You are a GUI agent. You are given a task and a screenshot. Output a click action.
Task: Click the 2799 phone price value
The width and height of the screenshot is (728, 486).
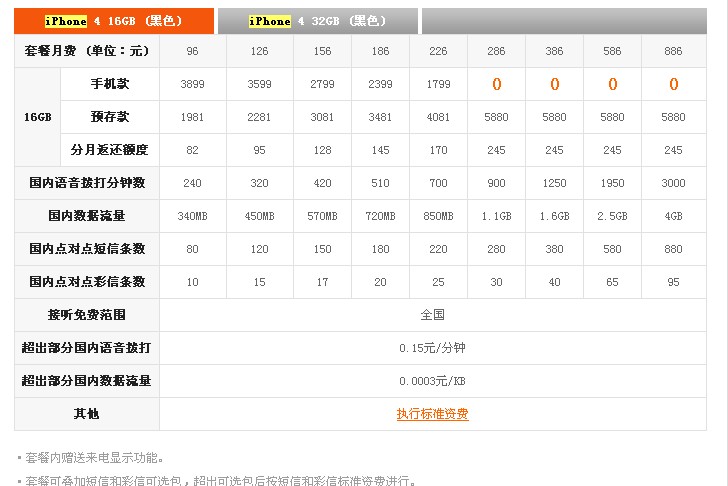(322, 84)
